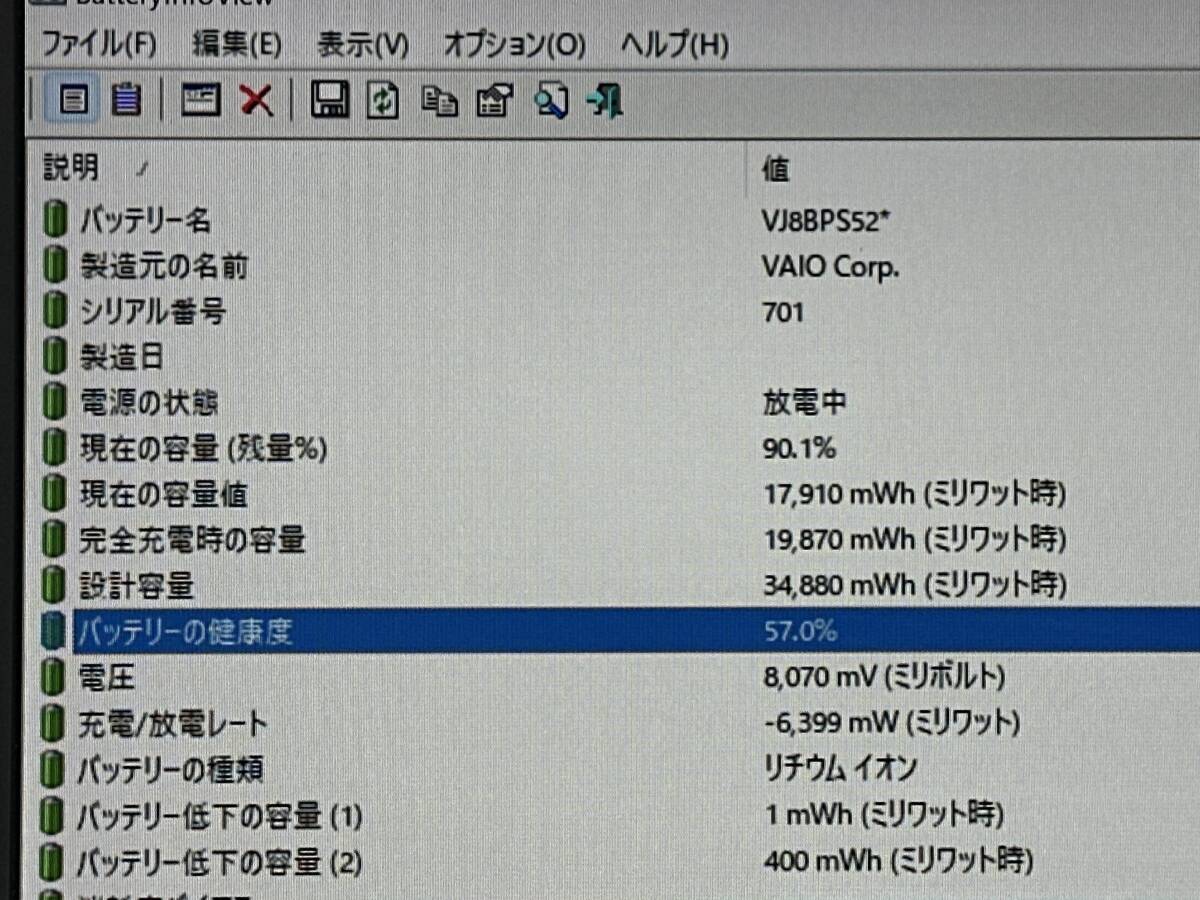Click the exit door toolbar icon
Viewport: 1200px width, 900px height.
click(605, 100)
